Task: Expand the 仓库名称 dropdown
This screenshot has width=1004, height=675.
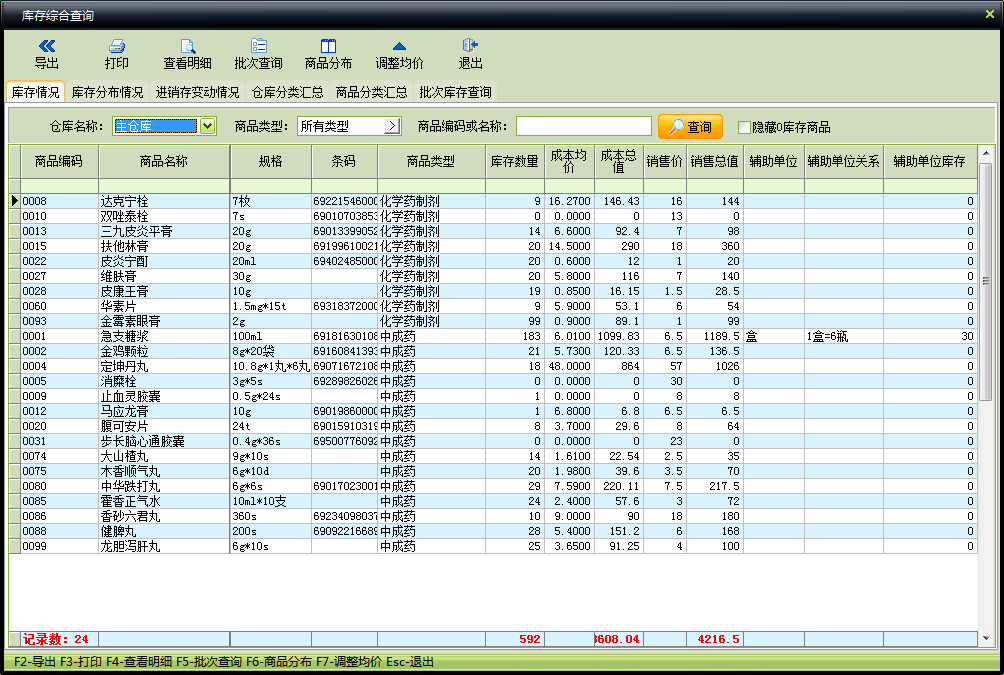Action: (x=207, y=126)
